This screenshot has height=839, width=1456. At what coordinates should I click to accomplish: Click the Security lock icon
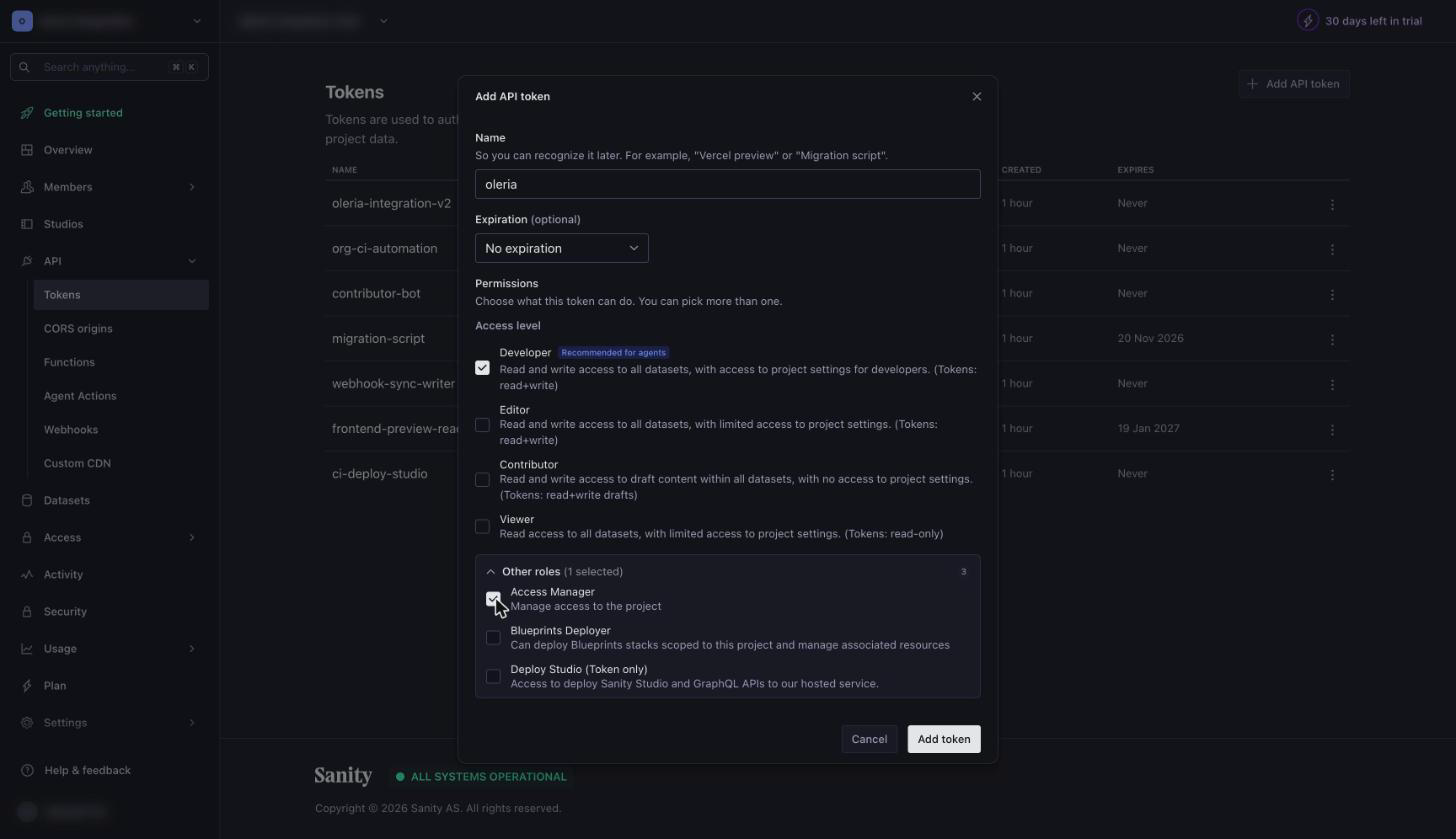pos(27,612)
